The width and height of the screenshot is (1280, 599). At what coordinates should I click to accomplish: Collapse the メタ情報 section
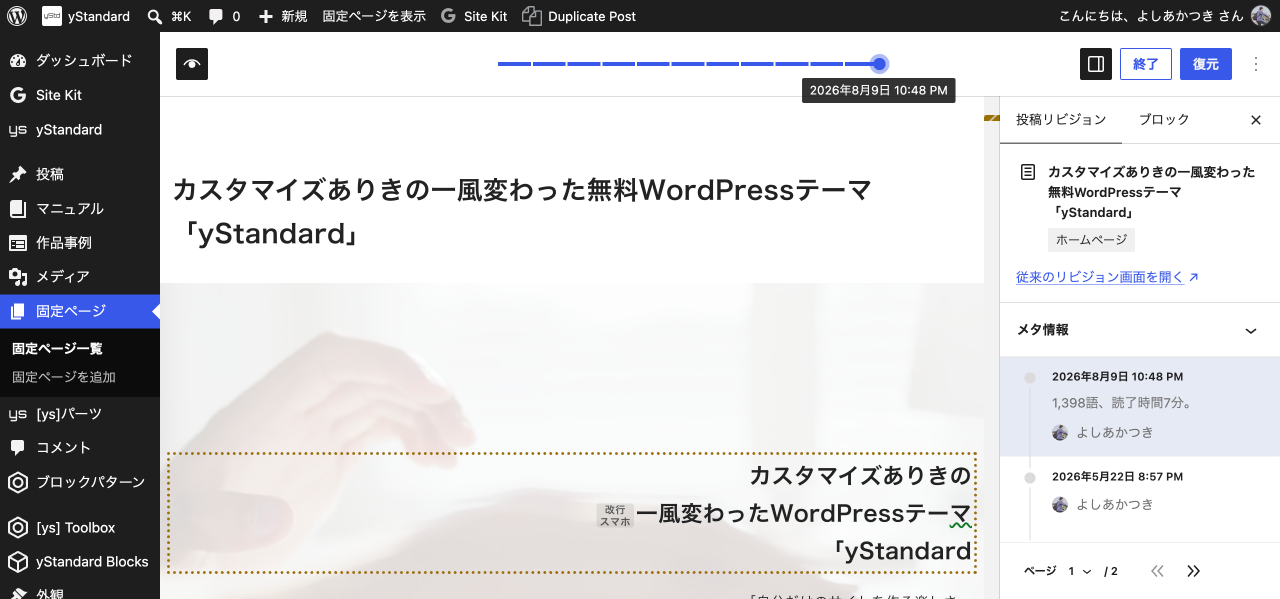(x=1140, y=330)
